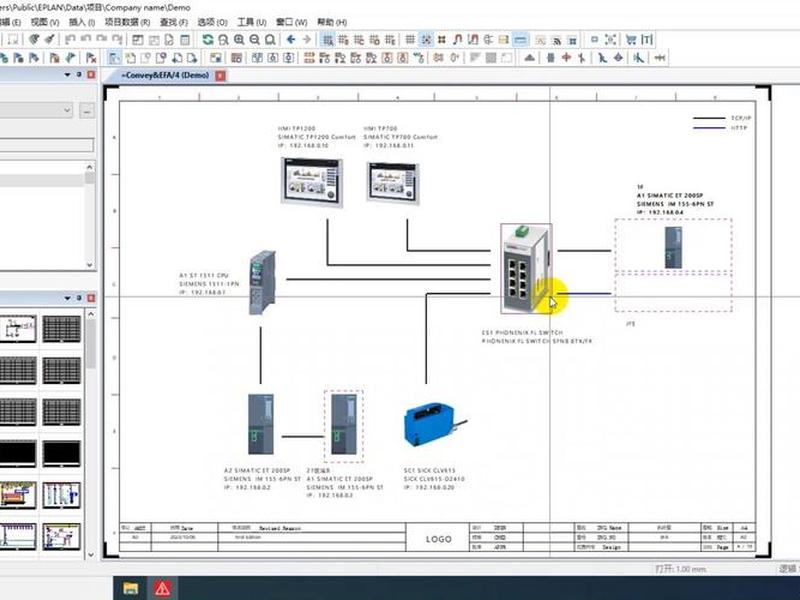The width and height of the screenshot is (800, 600).
Task: Click the upper list scroll-down arrow
Action: click(90, 264)
